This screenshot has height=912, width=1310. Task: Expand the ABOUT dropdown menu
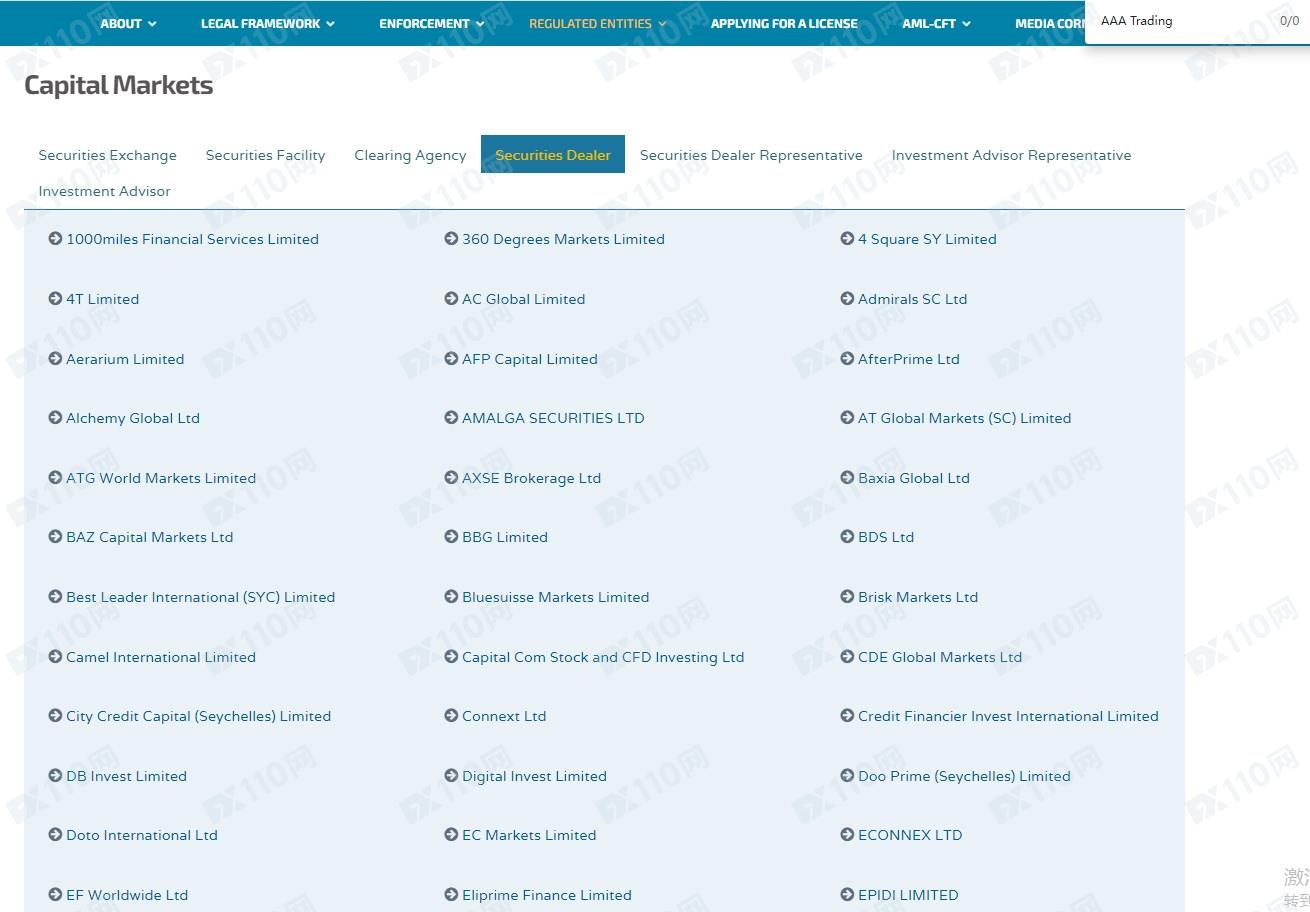click(128, 23)
